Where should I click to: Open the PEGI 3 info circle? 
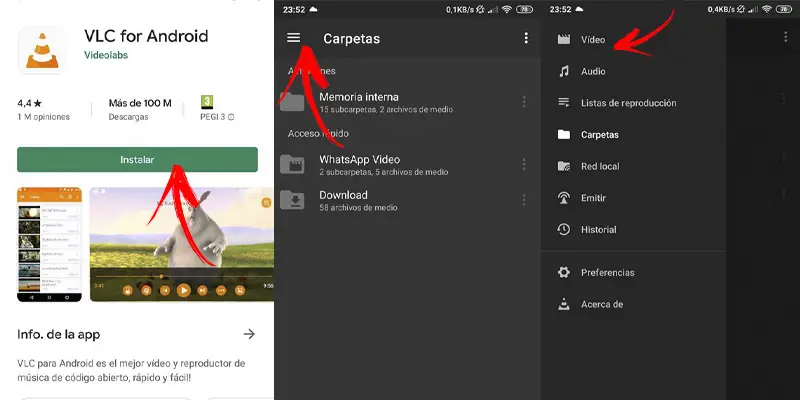(x=231, y=117)
